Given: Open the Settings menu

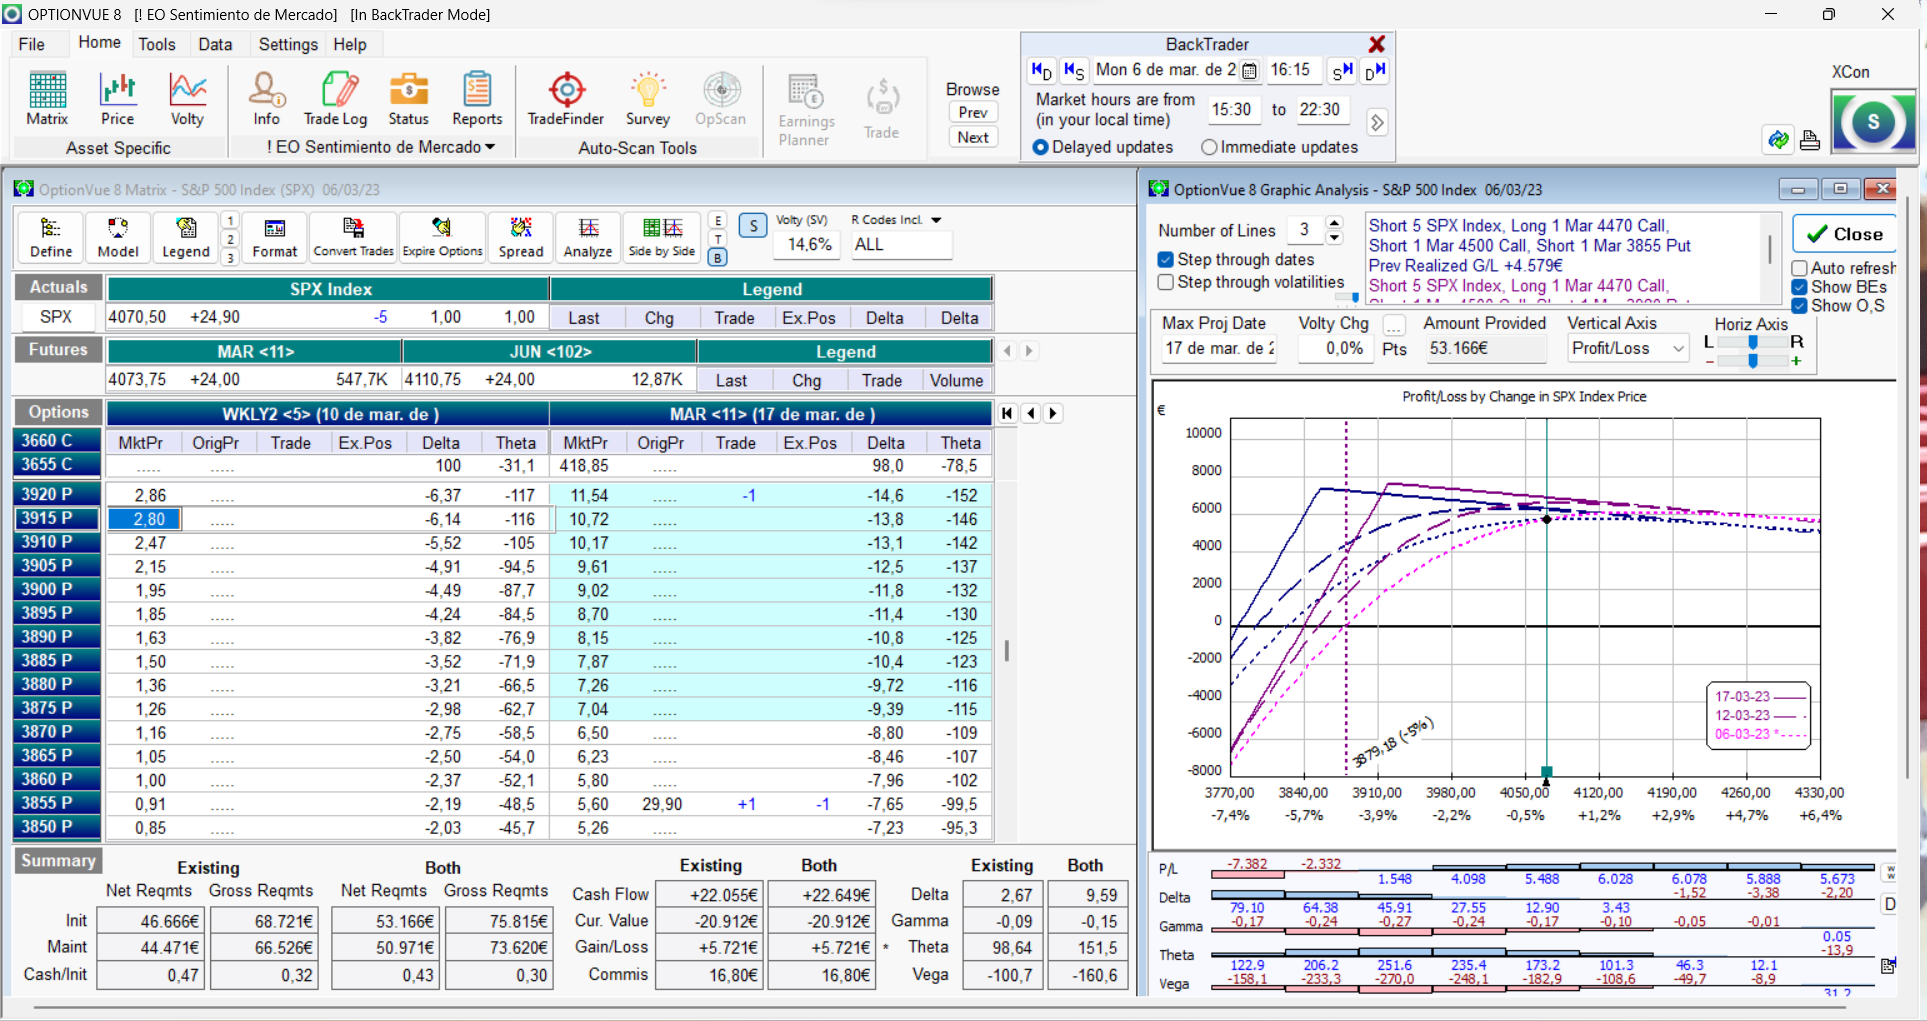Looking at the screenshot, I should point(288,44).
